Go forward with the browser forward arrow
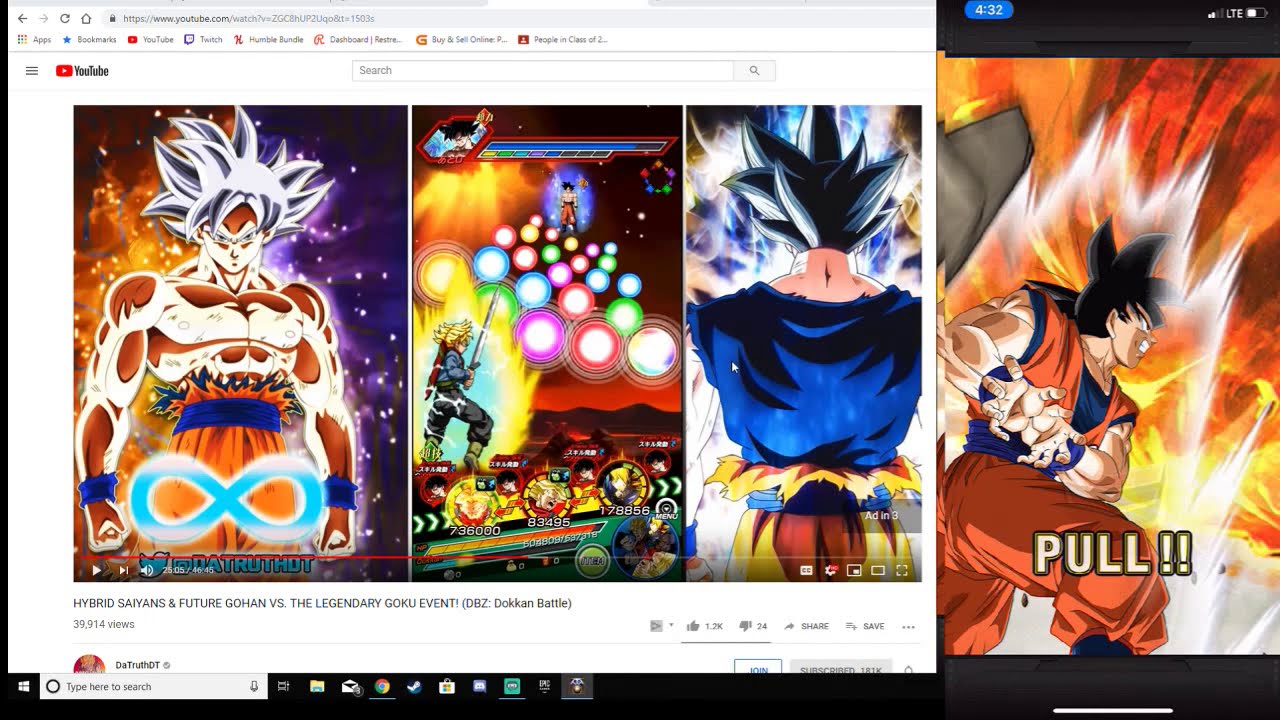The image size is (1280, 720). pos(43,18)
